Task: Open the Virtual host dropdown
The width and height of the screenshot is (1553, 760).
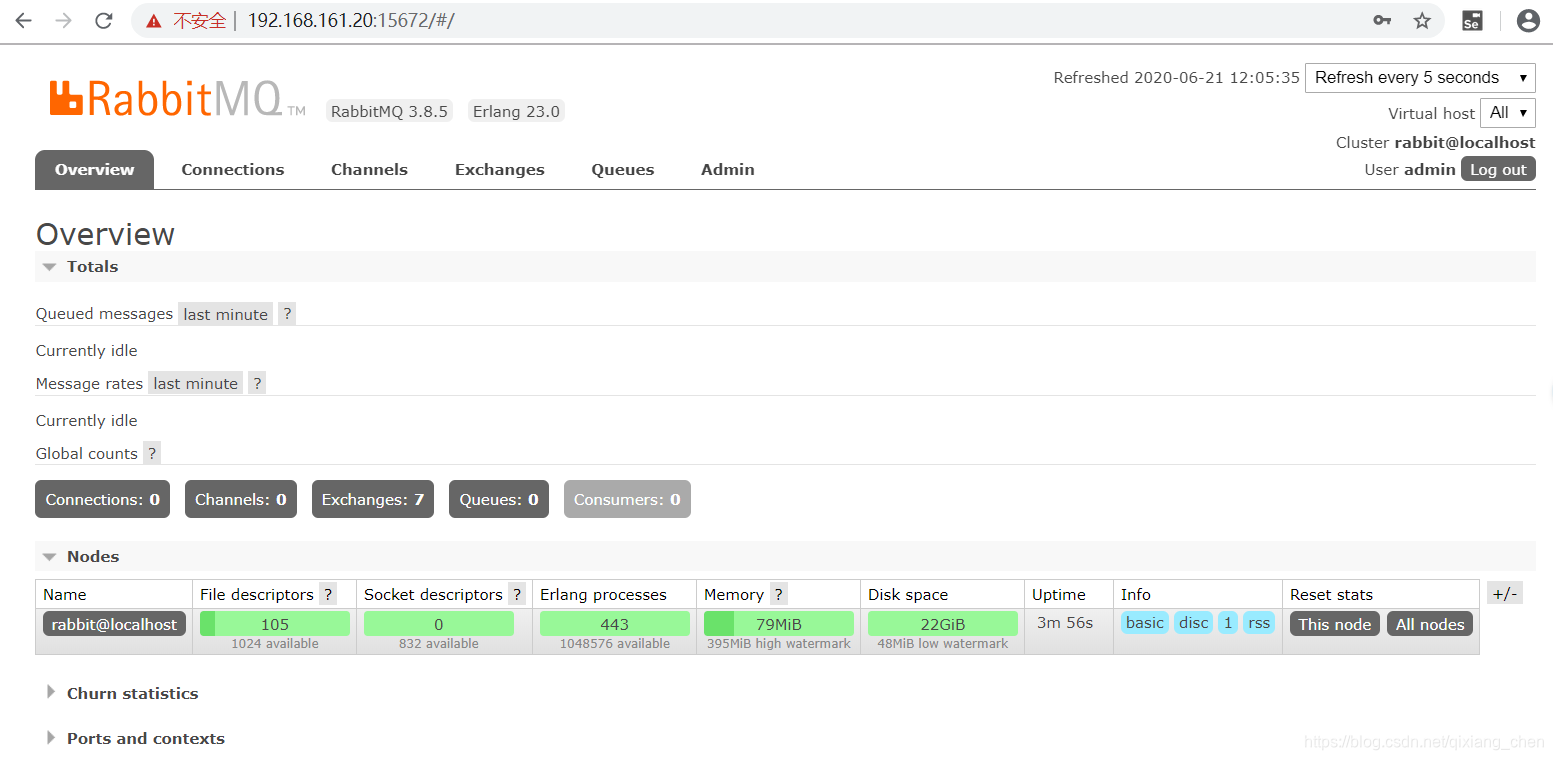Action: click(1508, 113)
